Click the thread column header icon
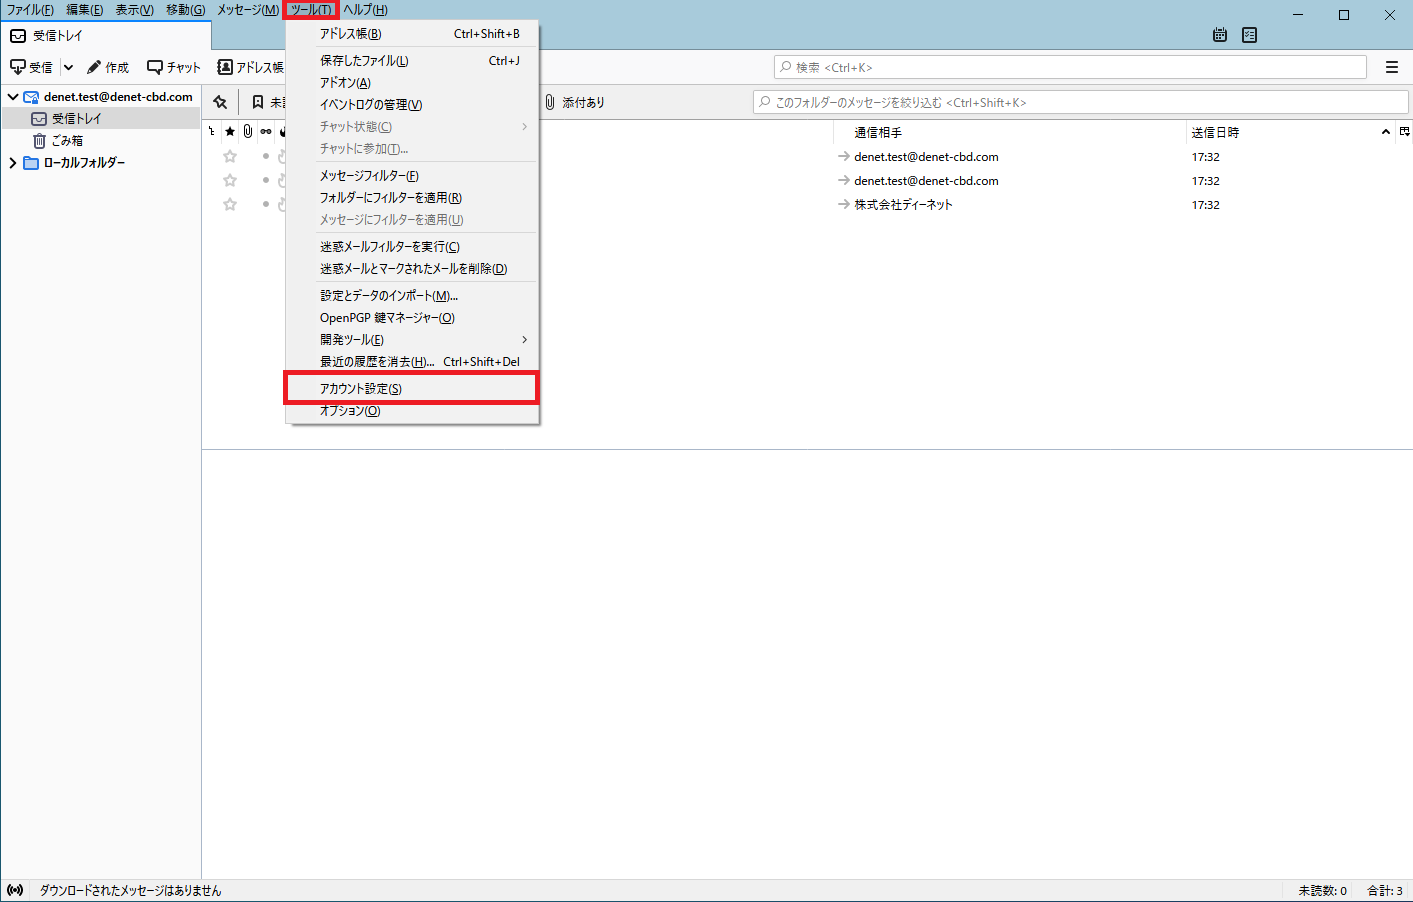The image size is (1413, 902). [x=212, y=132]
